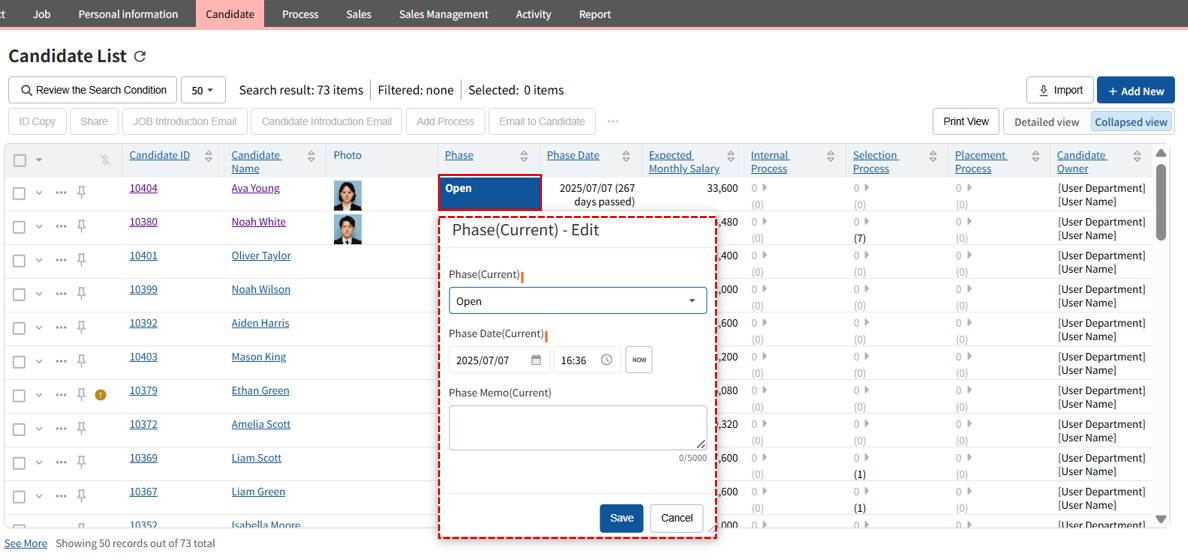Open the calendar picker in Phase Date
Image resolution: width=1188 pixels, height=559 pixels.
tap(536, 360)
